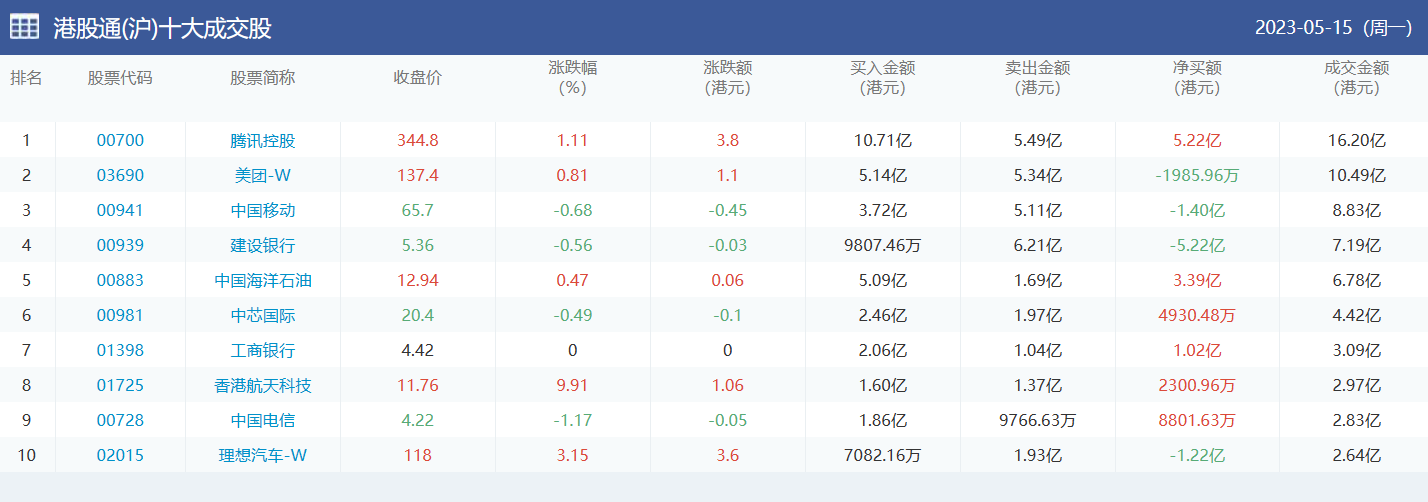
Task: Open stock code 01398 link
Action: [120, 351]
